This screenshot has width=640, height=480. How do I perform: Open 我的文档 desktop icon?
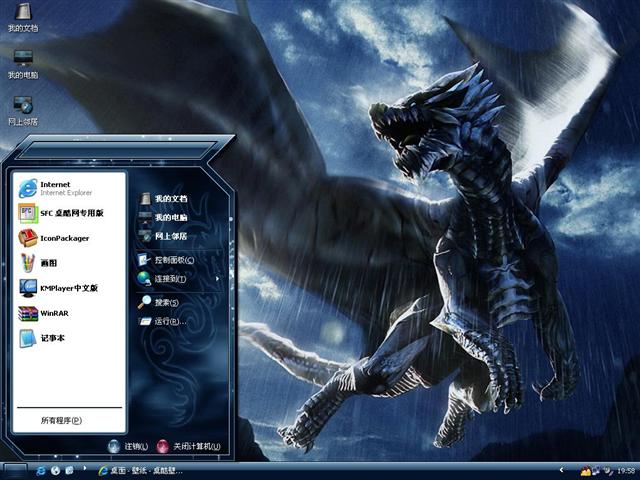(23, 18)
